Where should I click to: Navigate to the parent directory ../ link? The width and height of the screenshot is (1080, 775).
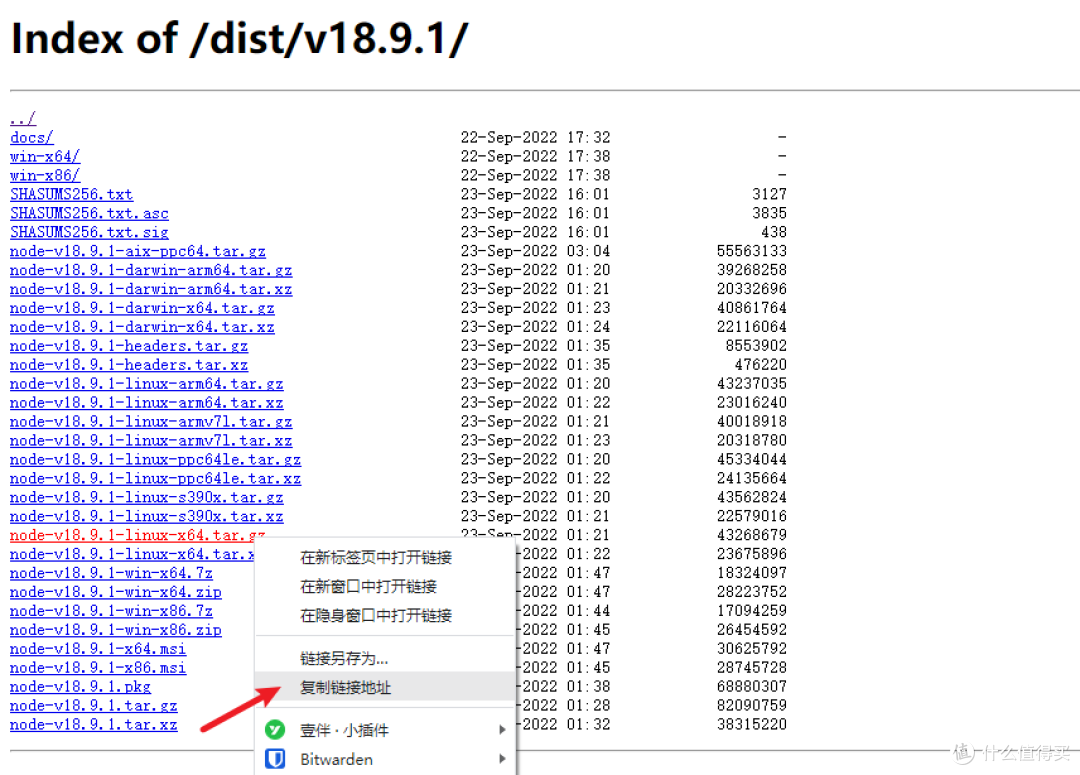pos(21,117)
